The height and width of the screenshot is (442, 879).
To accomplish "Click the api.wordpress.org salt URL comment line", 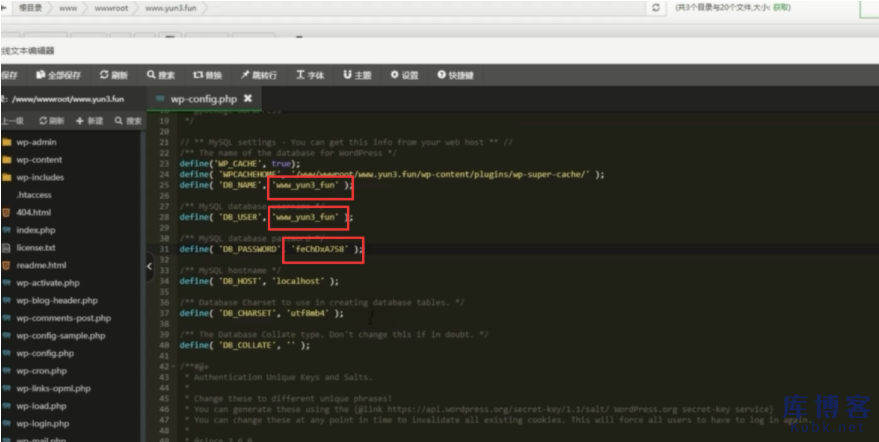I will [x=479, y=409].
